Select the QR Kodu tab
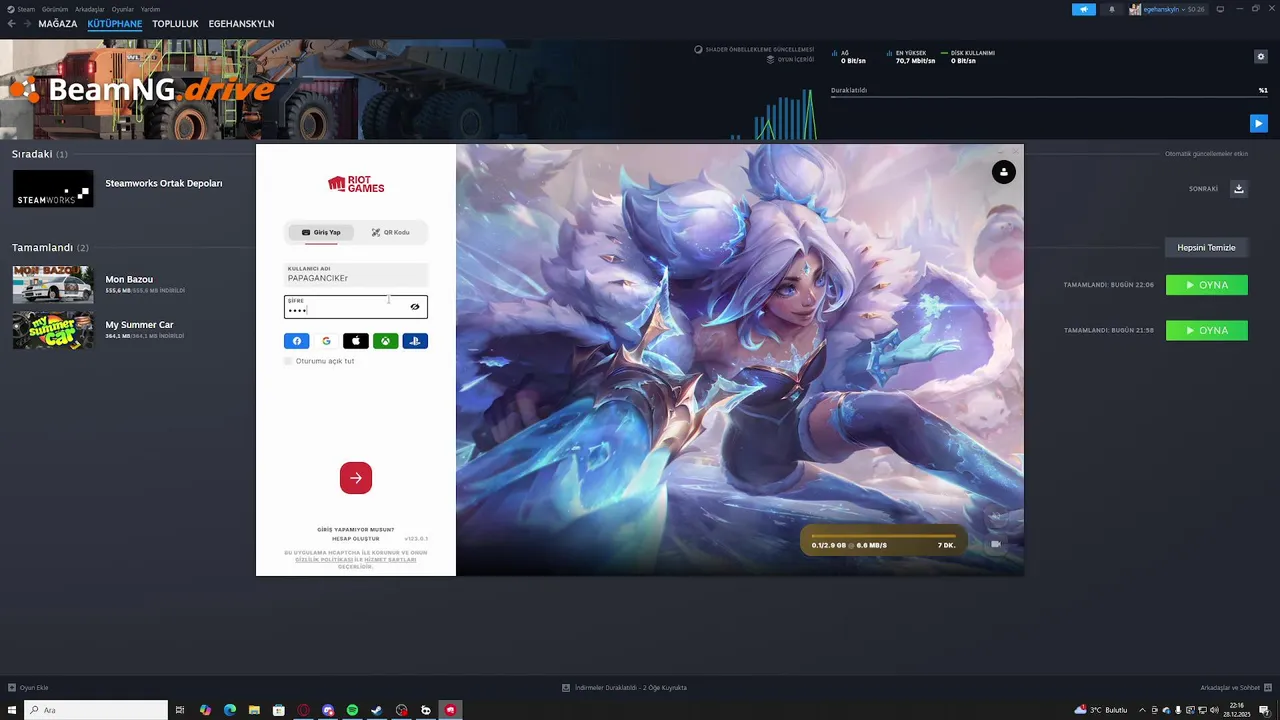Image resolution: width=1280 pixels, height=720 pixels. click(390, 232)
